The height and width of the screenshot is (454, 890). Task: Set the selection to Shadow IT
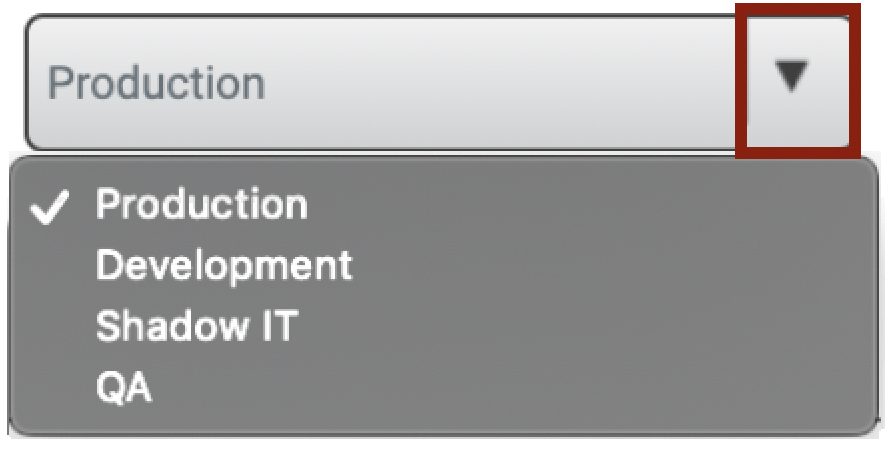point(196,326)
